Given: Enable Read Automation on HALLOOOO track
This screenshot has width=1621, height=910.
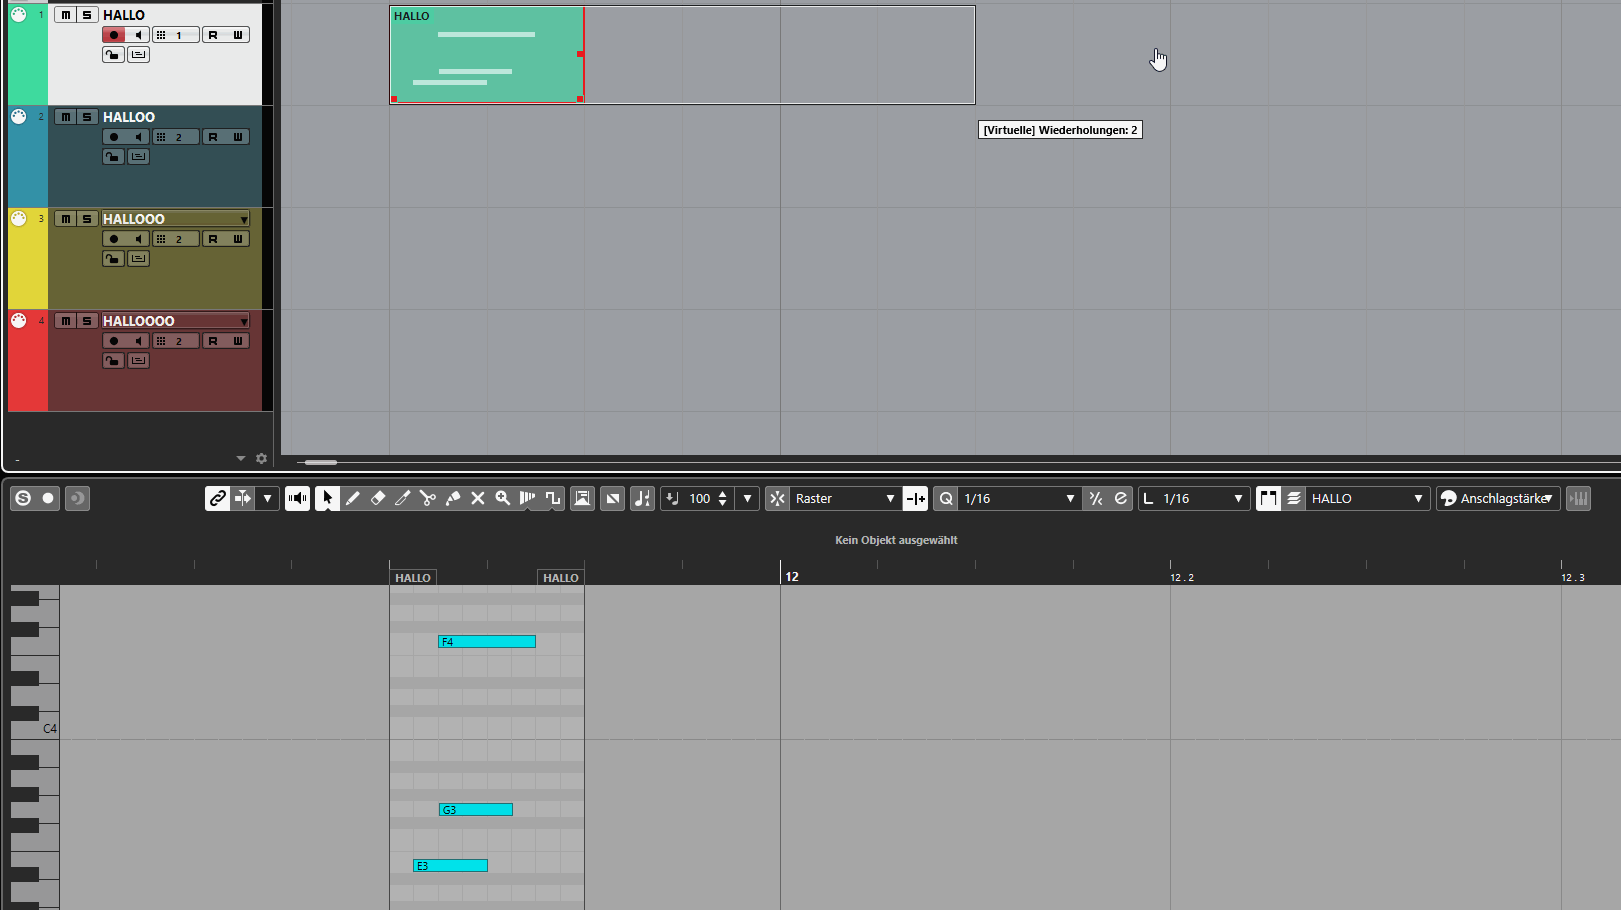Looking at the screenshot, I should (212, 341).
